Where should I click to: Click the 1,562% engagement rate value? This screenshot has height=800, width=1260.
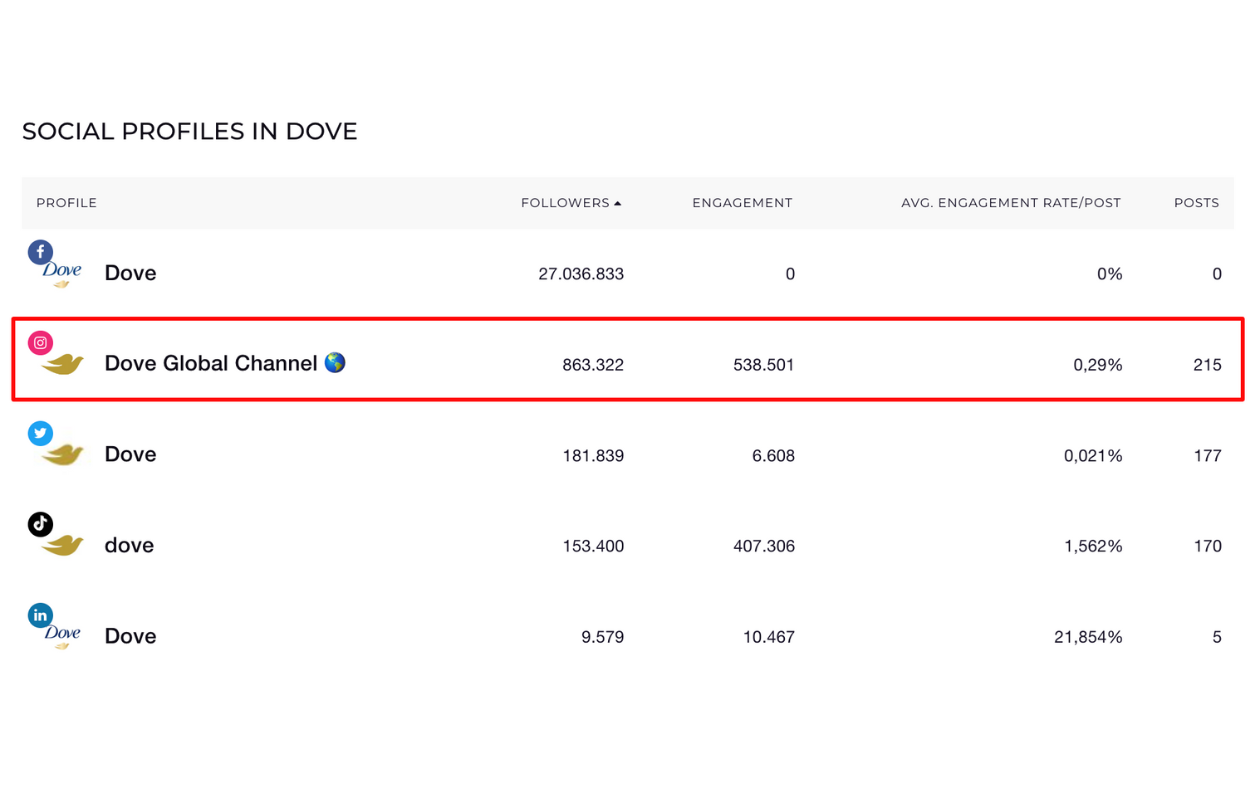coord(1093,546)
